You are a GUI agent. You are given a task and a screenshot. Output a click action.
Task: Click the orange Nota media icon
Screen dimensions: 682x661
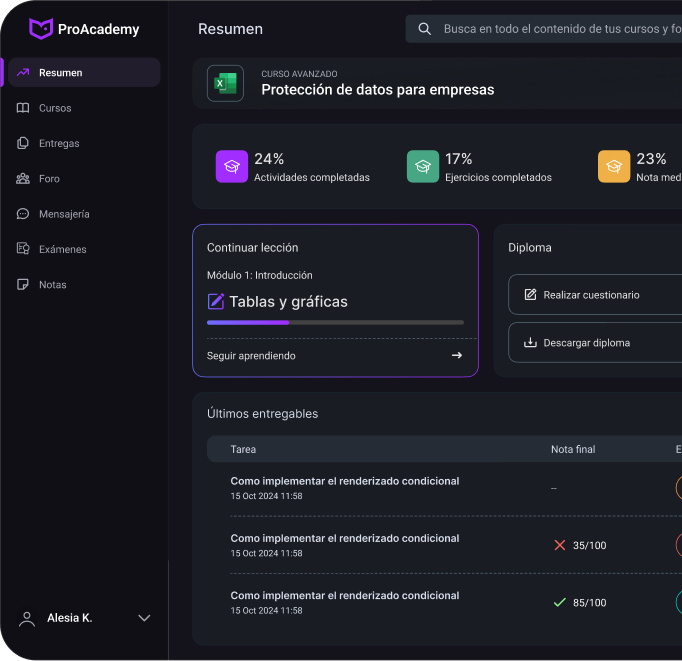click(614, 167)
